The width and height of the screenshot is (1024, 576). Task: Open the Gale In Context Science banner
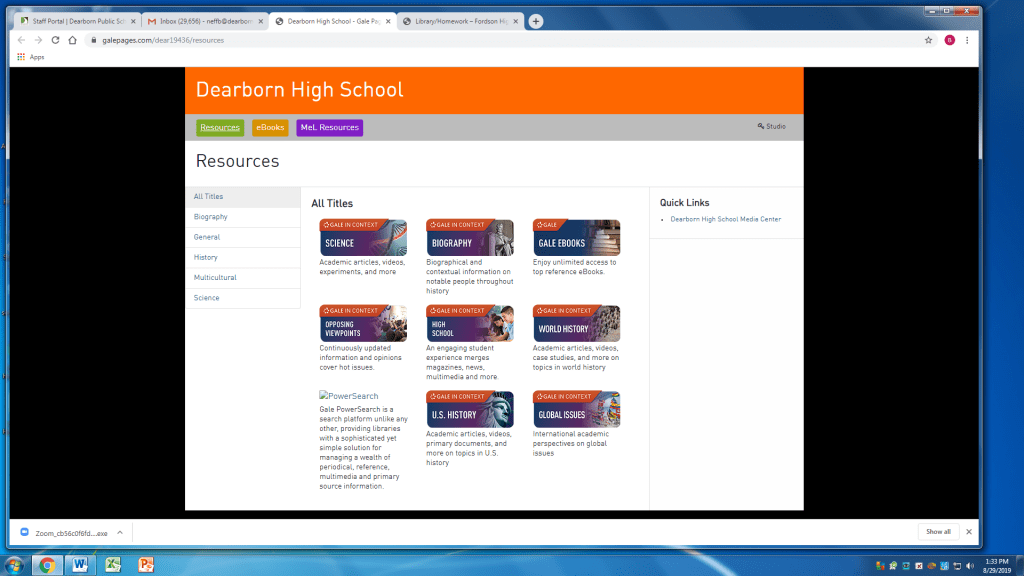tap(363, 238)
